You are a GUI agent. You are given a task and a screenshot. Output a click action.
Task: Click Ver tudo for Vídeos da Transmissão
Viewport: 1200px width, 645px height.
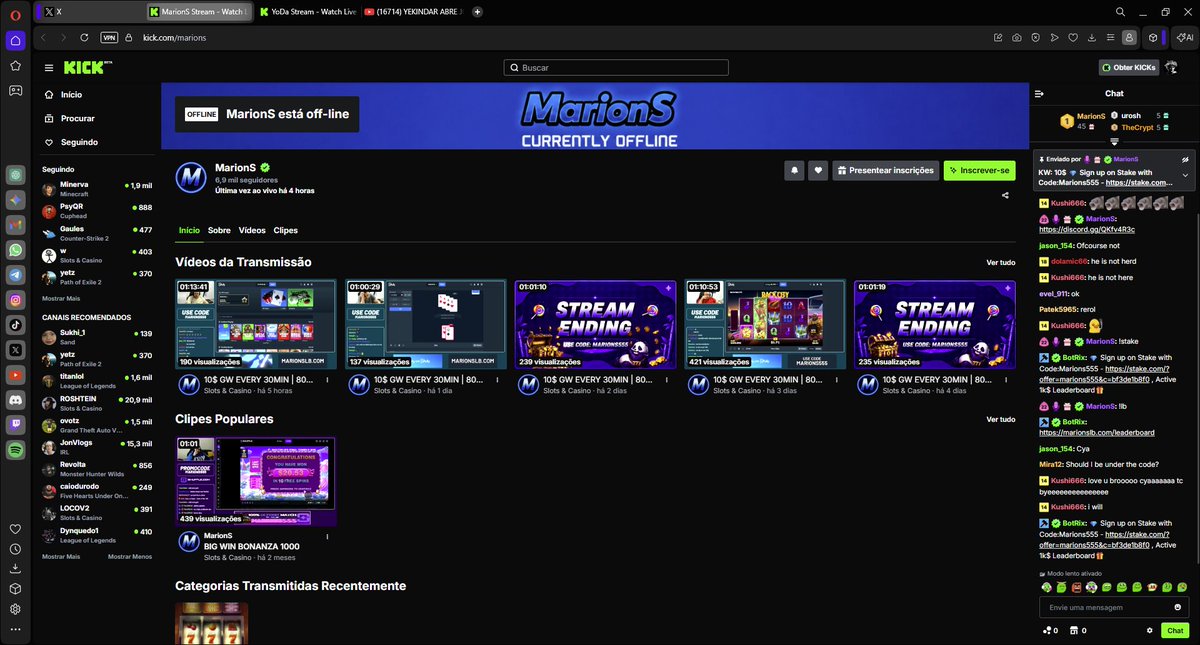click(1000, 262)
